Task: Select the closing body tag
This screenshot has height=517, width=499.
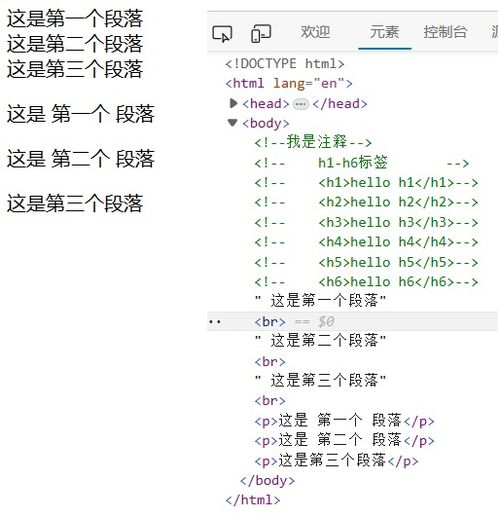Action: point(267,481)
